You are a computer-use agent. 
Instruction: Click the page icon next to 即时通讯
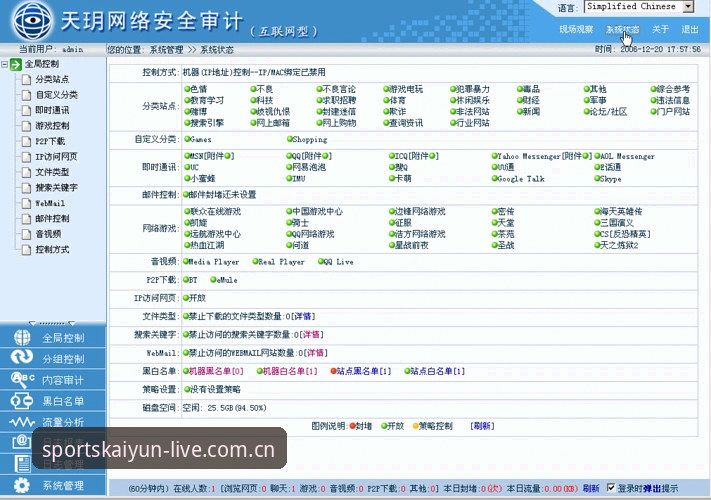(27, 111)
